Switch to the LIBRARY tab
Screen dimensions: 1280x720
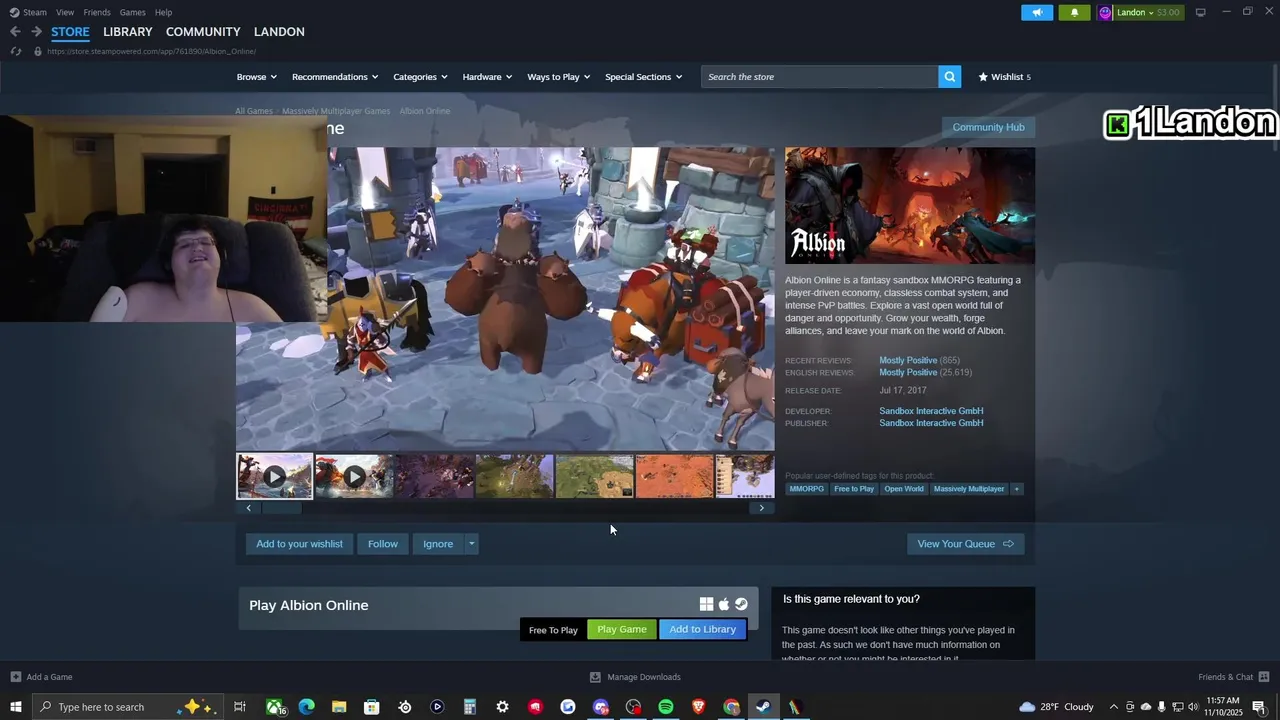click(128, 32)
